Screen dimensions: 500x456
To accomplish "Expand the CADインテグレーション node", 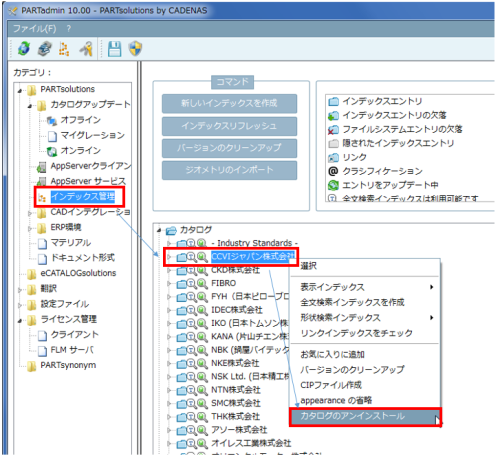I will click(30, 213).
